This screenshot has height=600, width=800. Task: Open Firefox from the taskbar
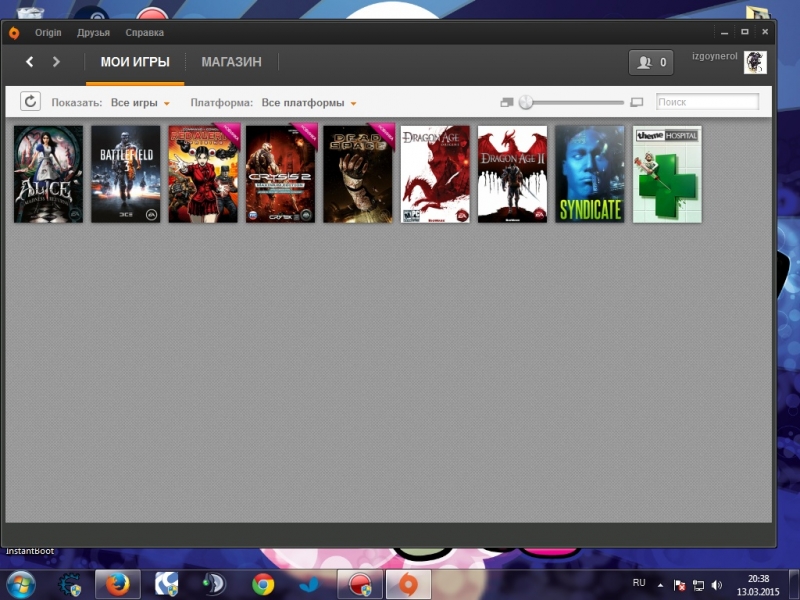coord(117,584)
